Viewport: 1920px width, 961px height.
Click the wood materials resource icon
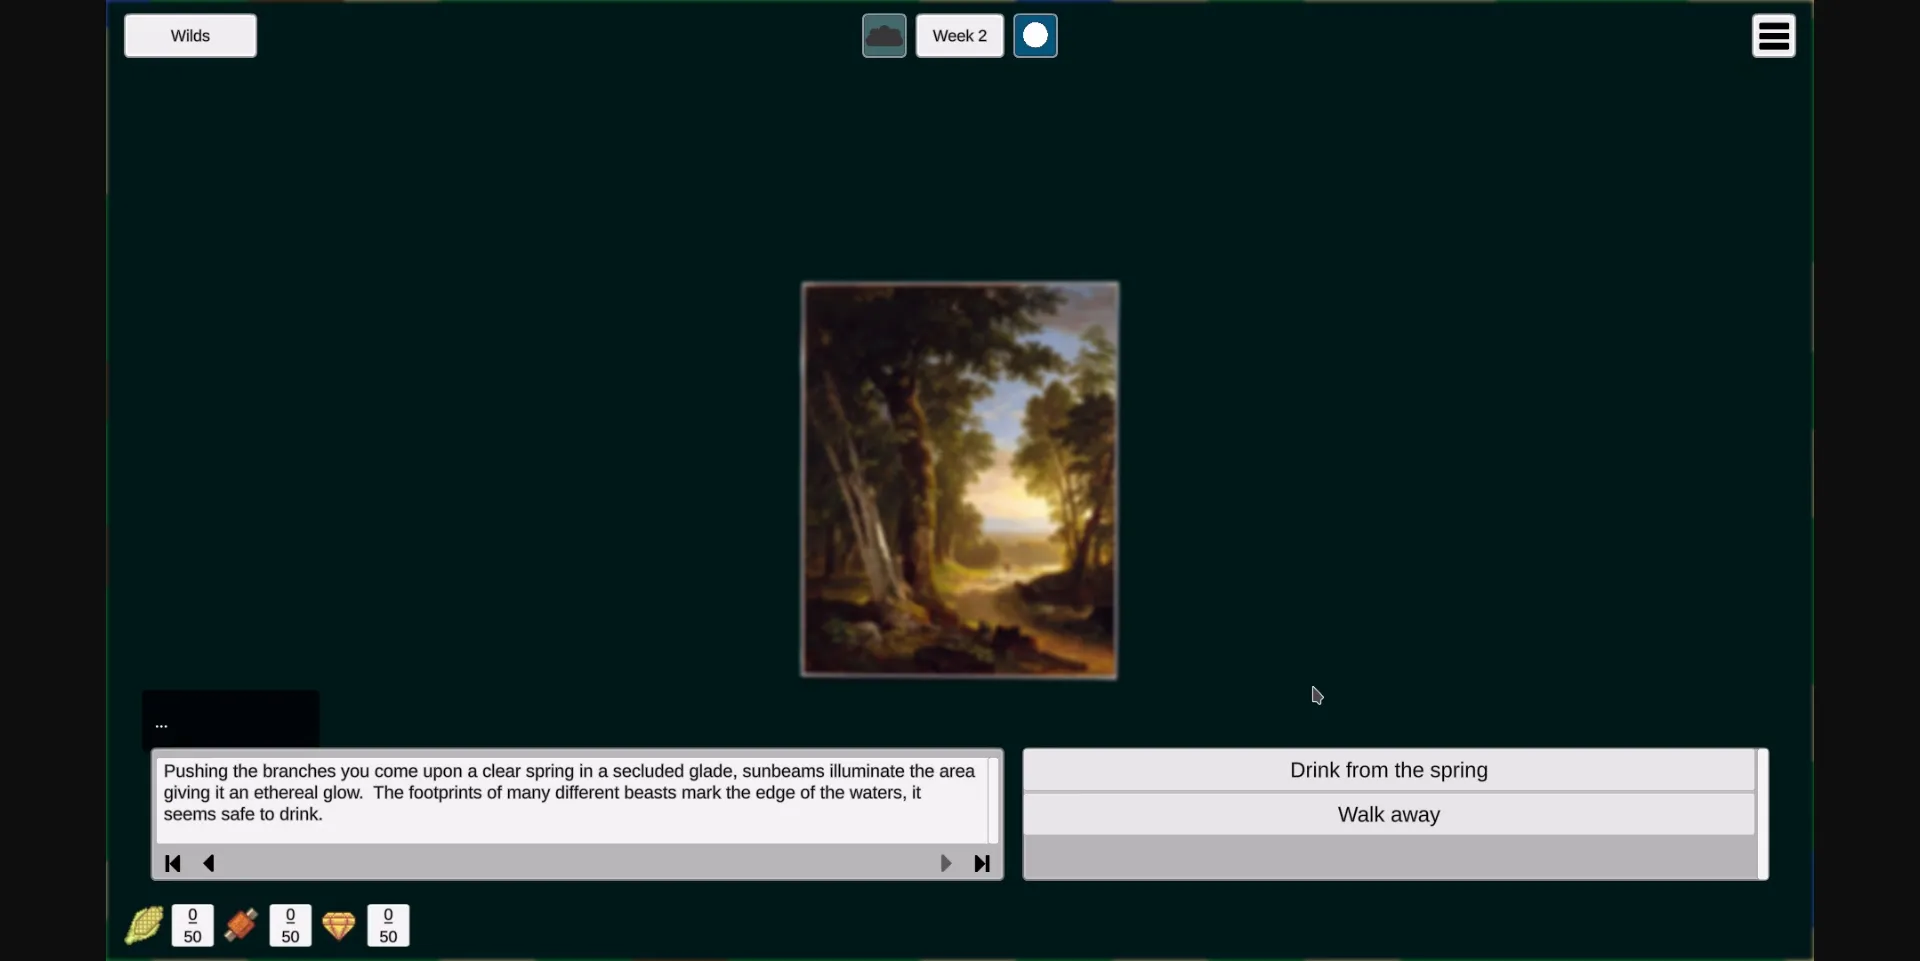point(241,925)
